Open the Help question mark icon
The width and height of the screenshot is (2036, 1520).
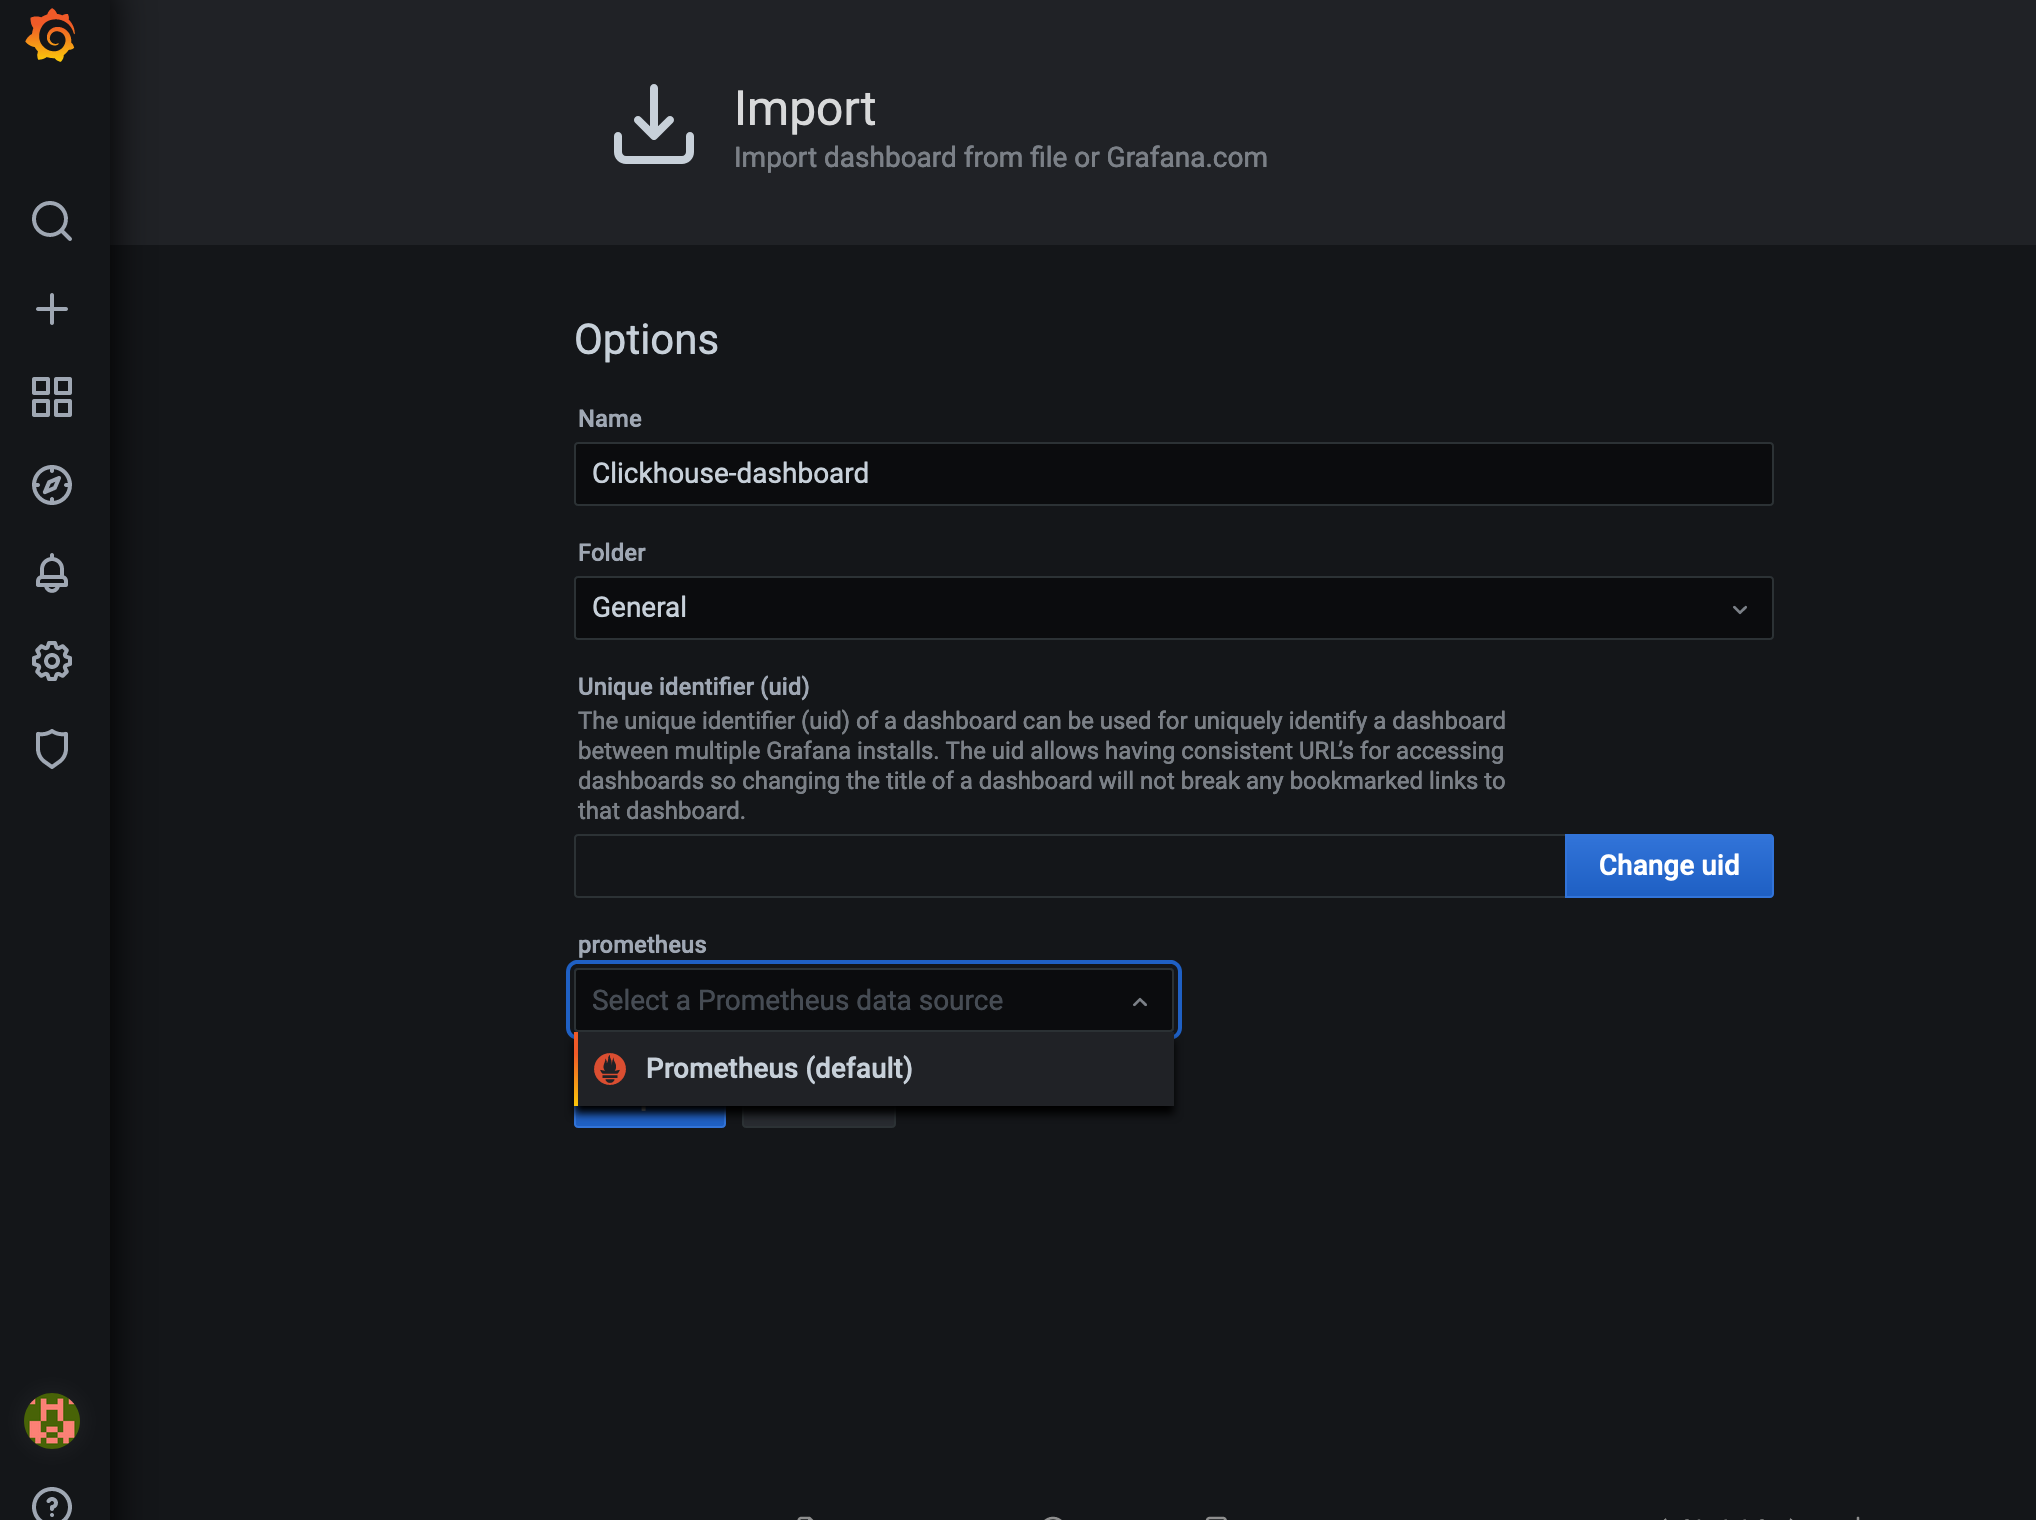point(51,1503)
